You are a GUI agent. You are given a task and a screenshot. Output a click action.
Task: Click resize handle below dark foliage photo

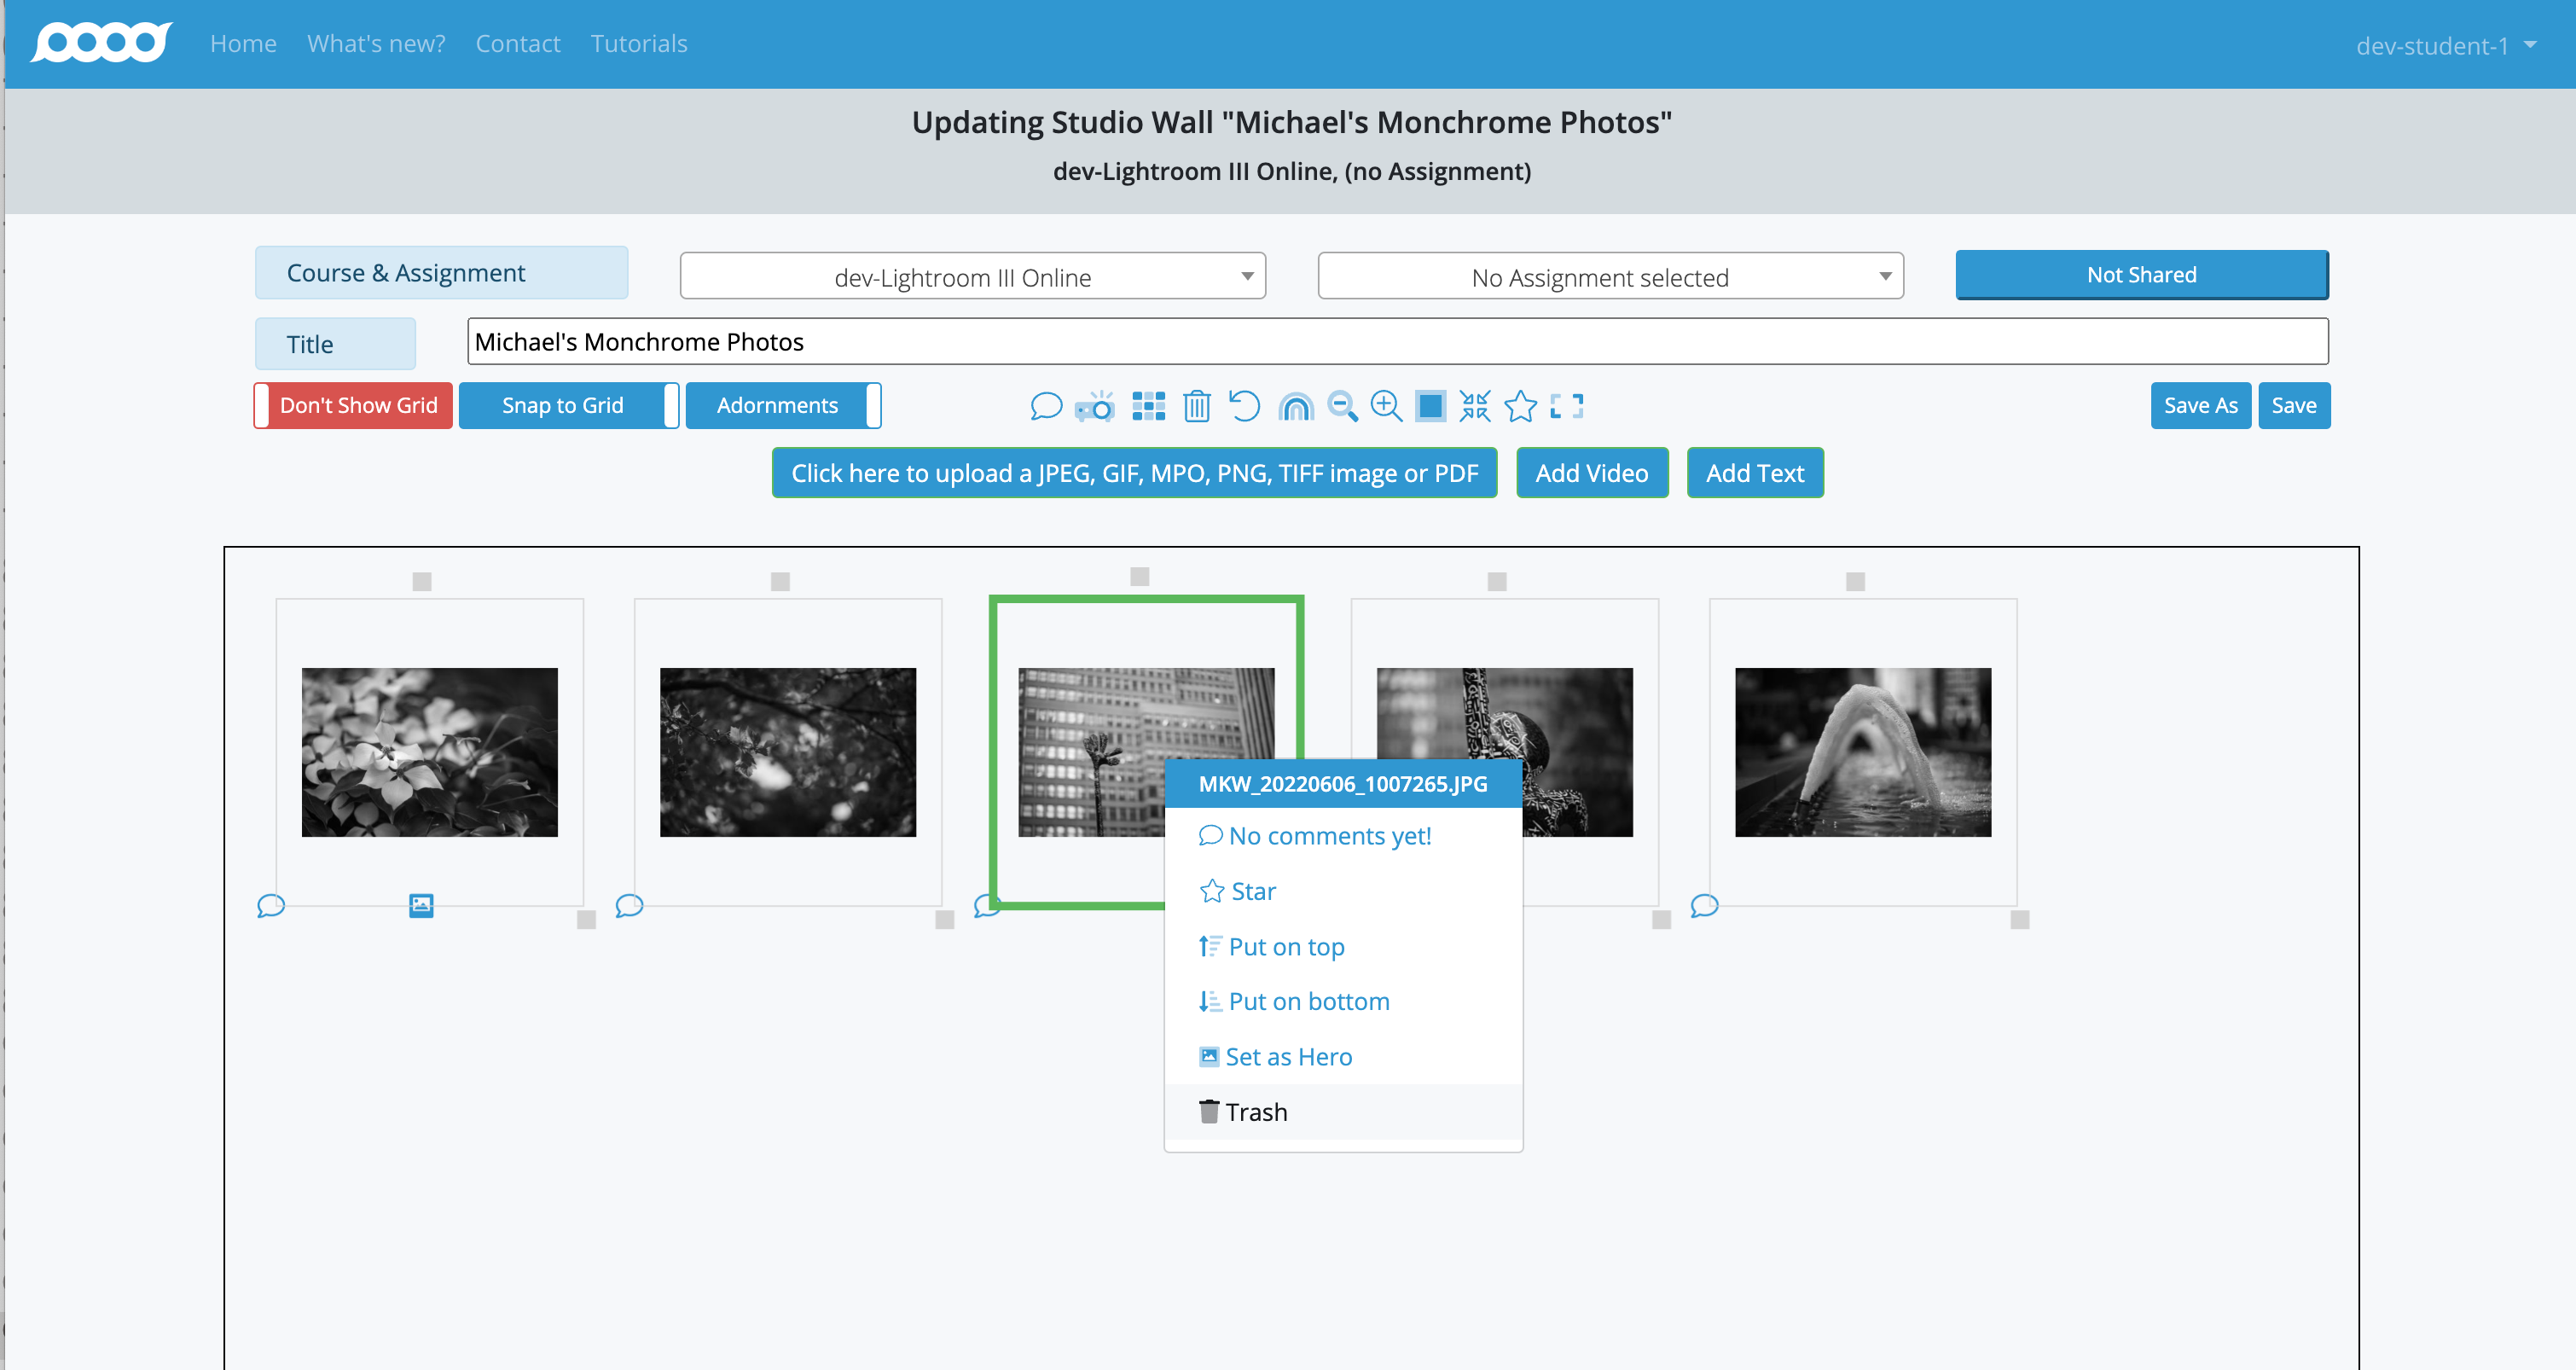[944, 919]
